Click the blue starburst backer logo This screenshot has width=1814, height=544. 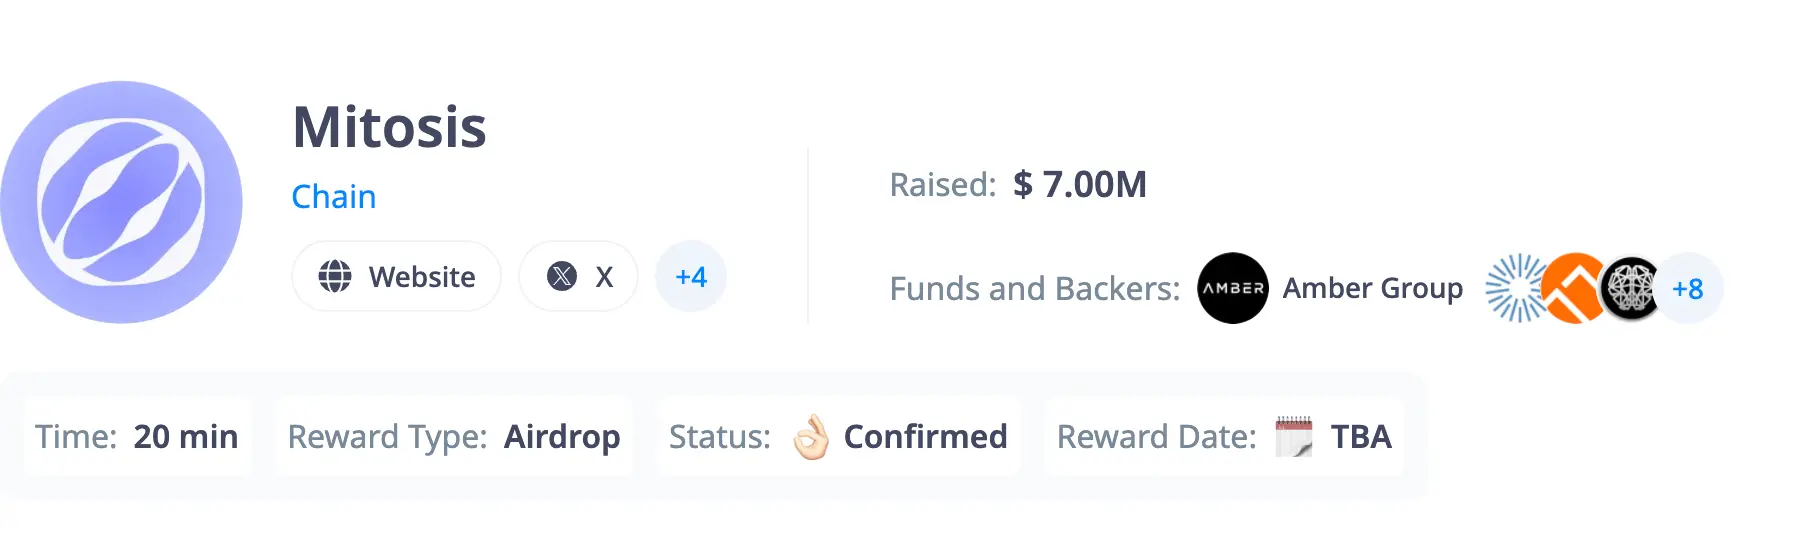pyautogui.click(x=1518, y=288)
